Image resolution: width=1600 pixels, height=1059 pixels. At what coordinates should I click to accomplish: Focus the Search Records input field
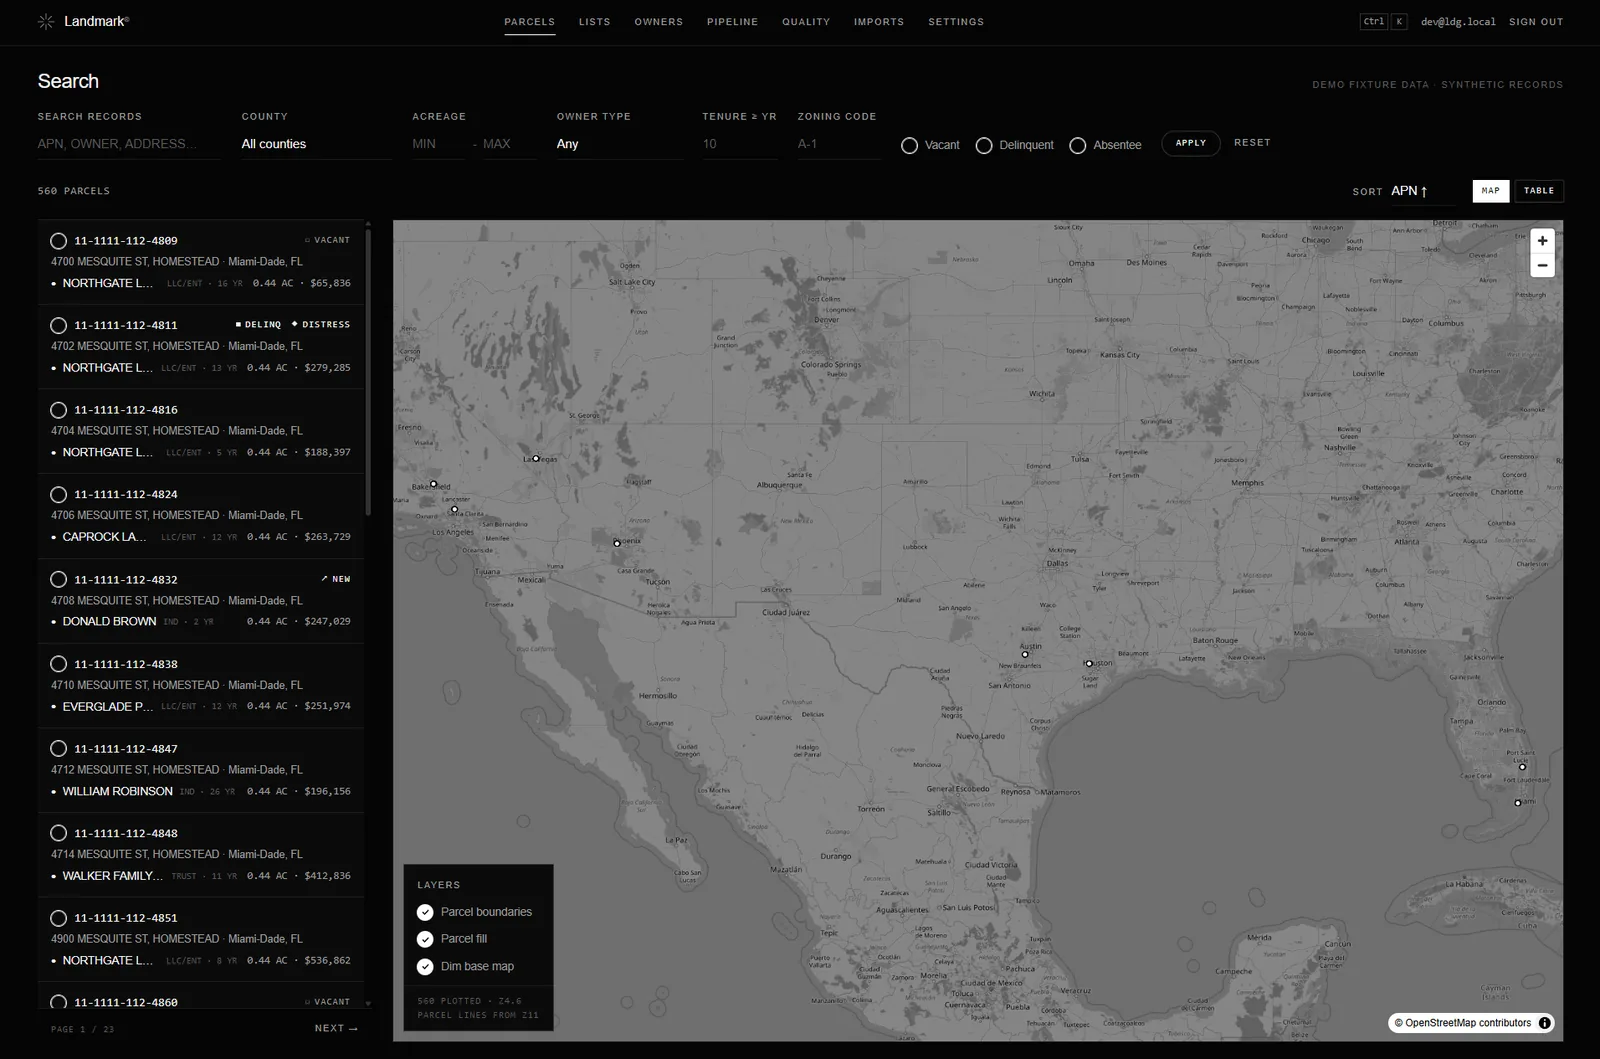pyautogui.click(x=129, y=144)
